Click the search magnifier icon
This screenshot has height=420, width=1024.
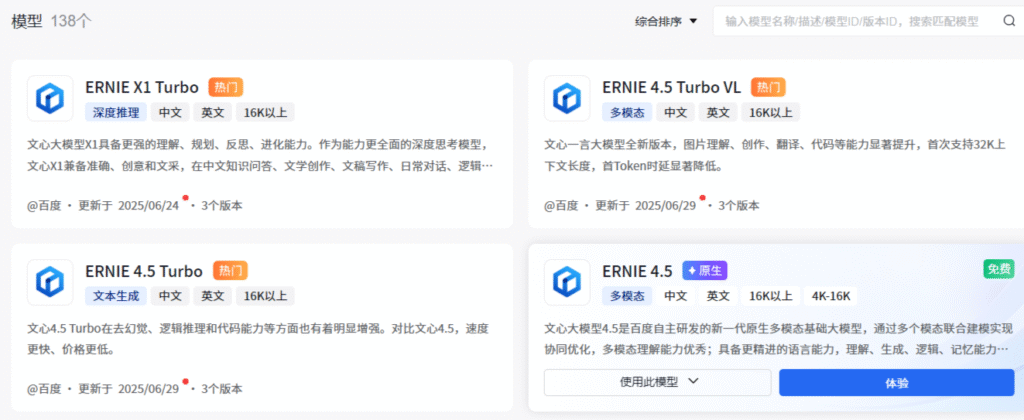click(x=1009, y=21)
